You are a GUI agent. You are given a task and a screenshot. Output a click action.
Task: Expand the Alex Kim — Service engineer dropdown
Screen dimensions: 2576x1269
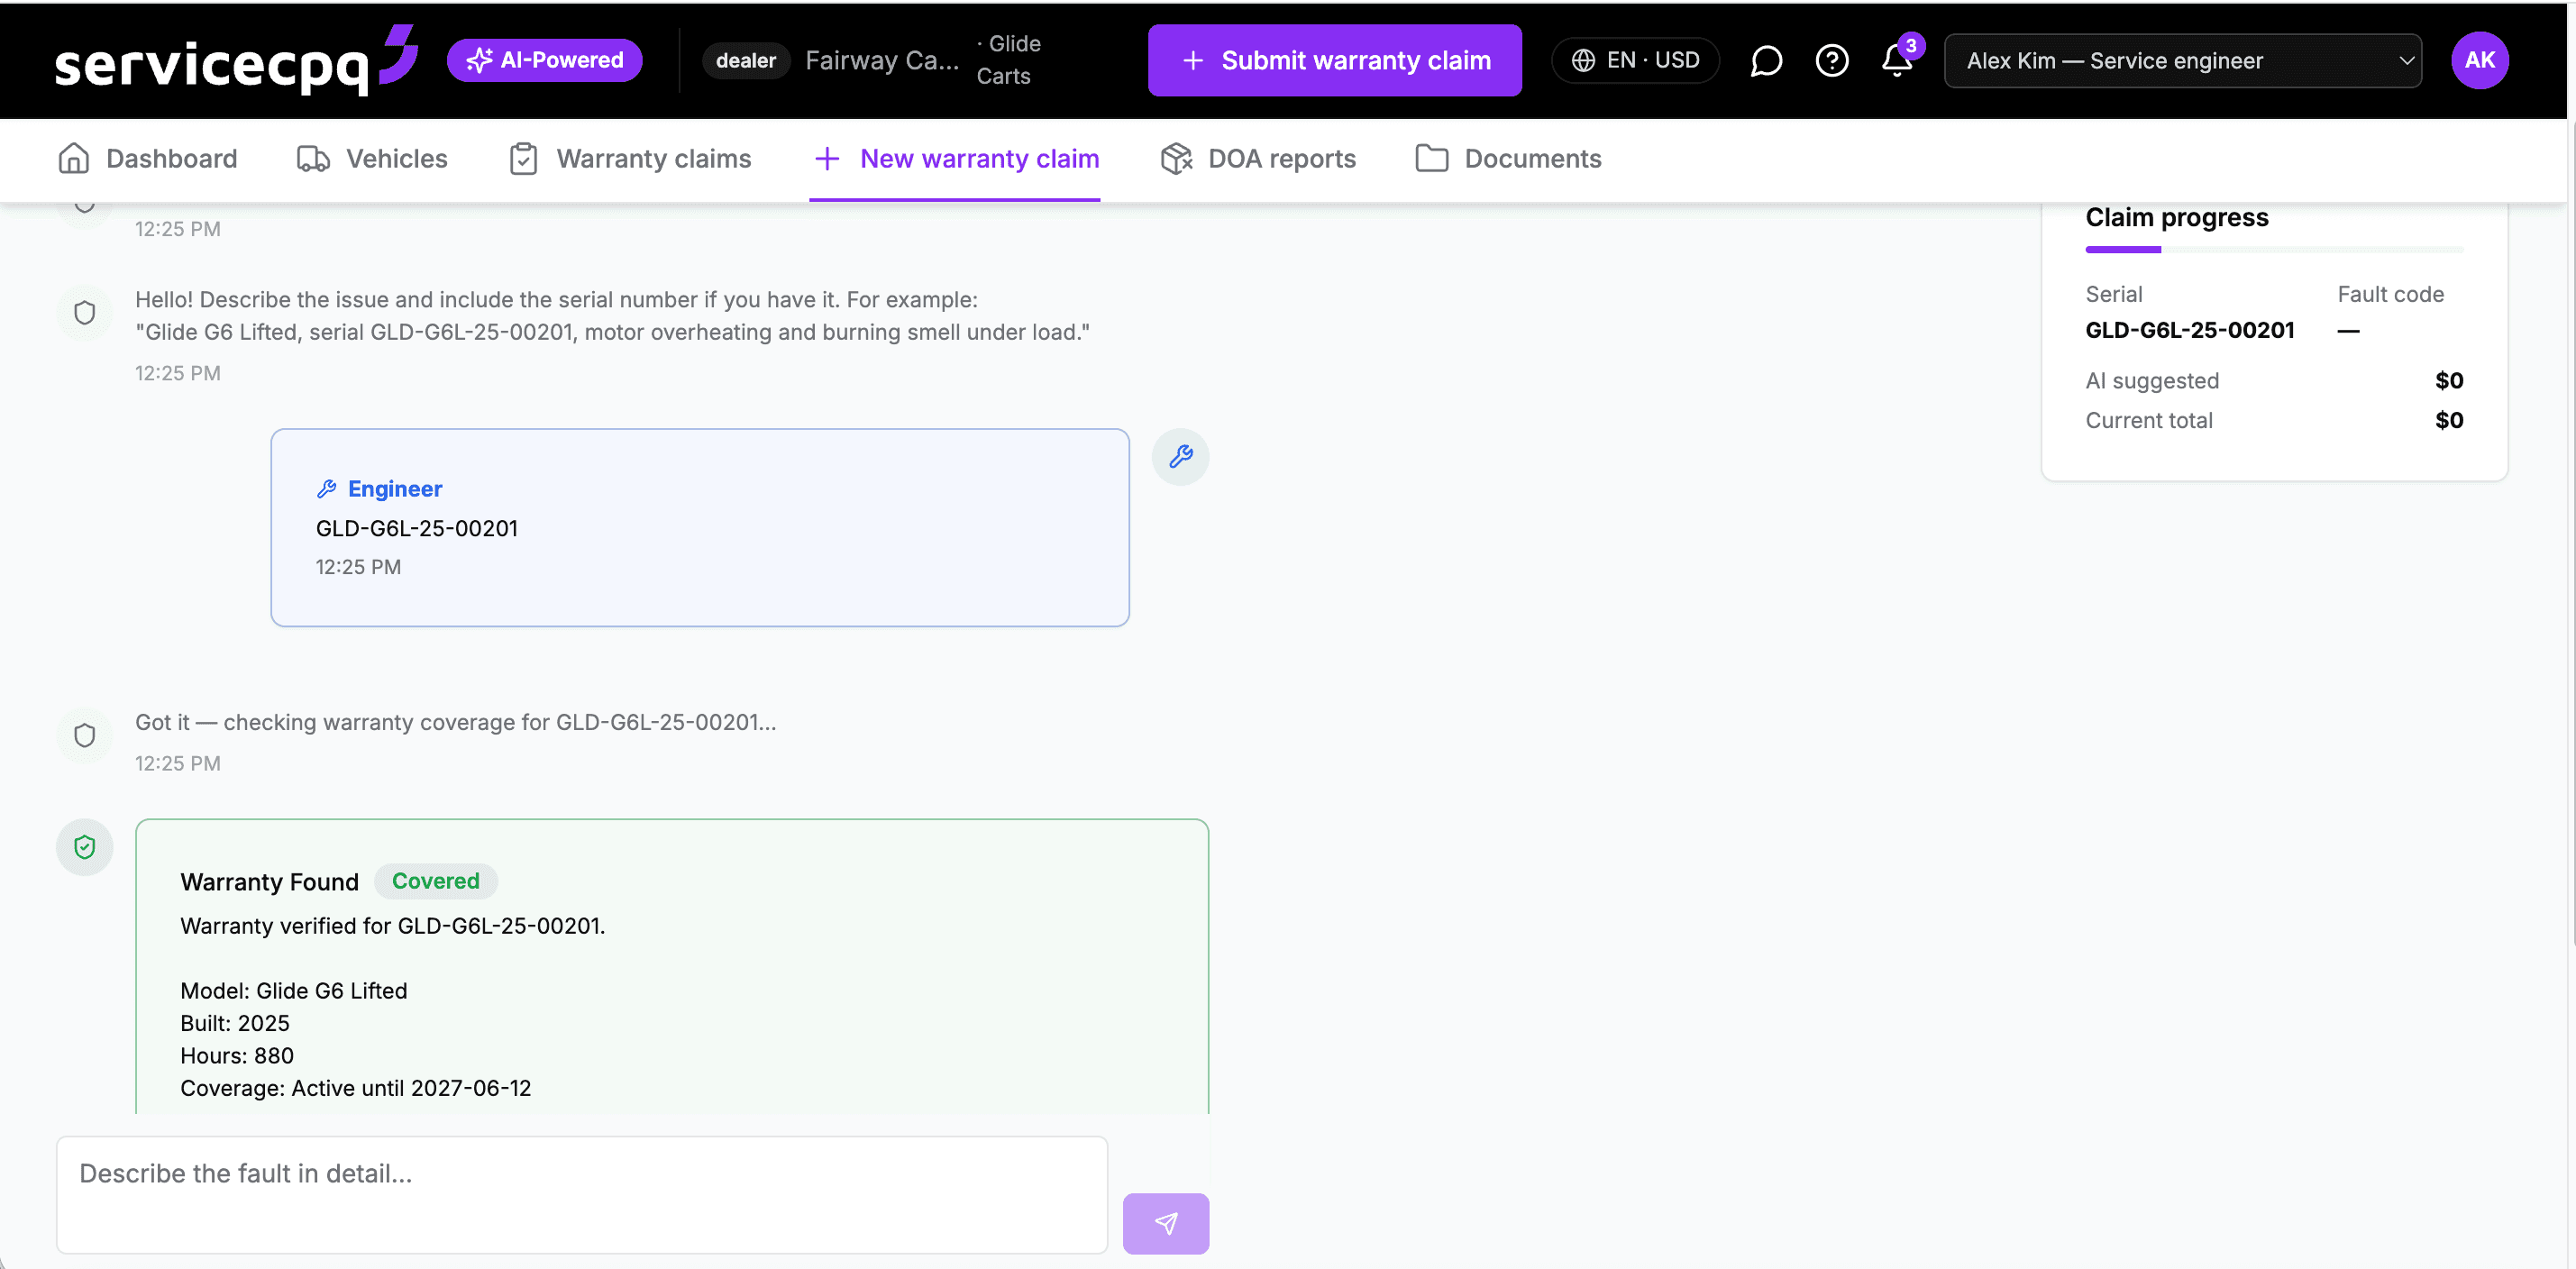[x=2182, y=60]
